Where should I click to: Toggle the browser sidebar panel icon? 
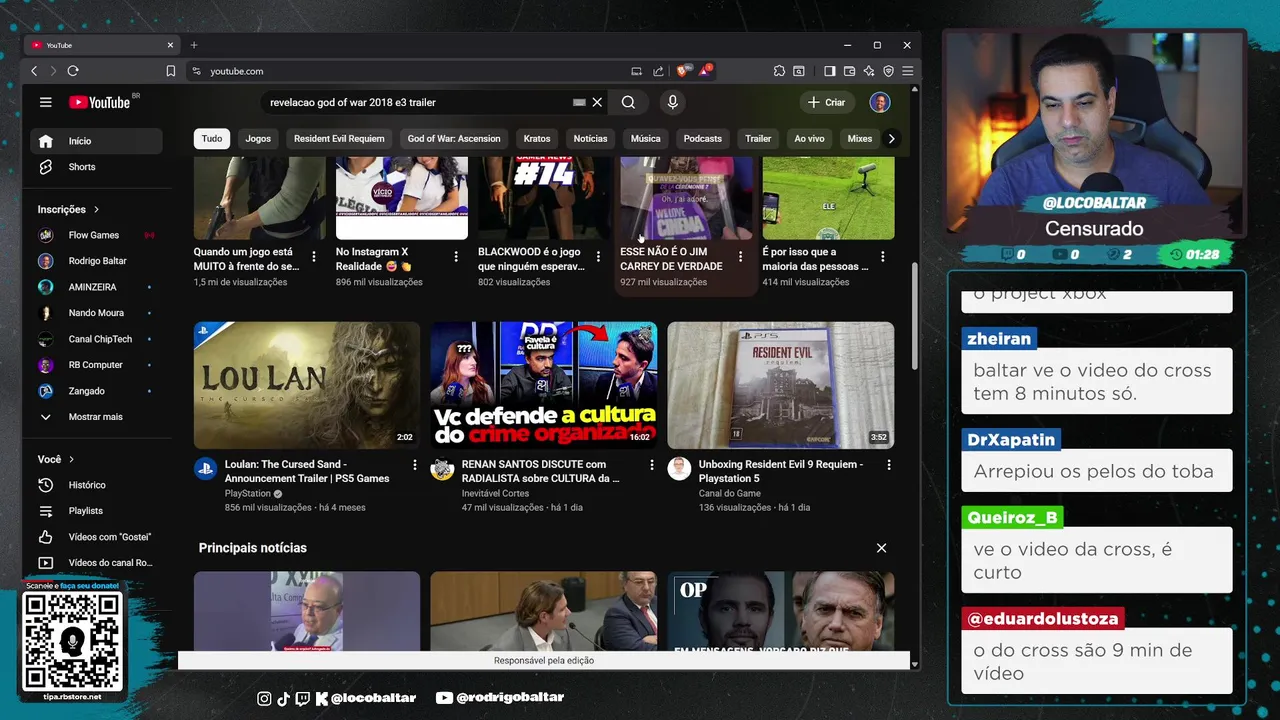[x=829, y=71]
